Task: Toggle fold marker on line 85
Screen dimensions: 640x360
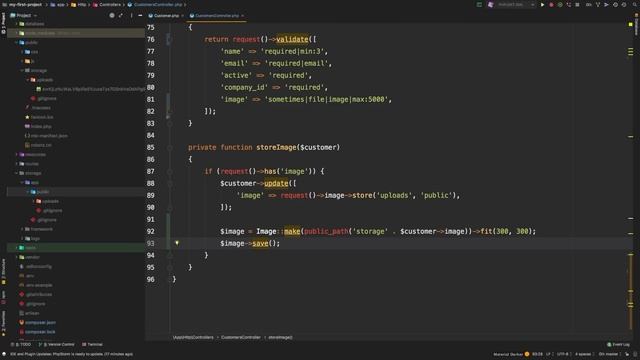Action: [169, 147]
